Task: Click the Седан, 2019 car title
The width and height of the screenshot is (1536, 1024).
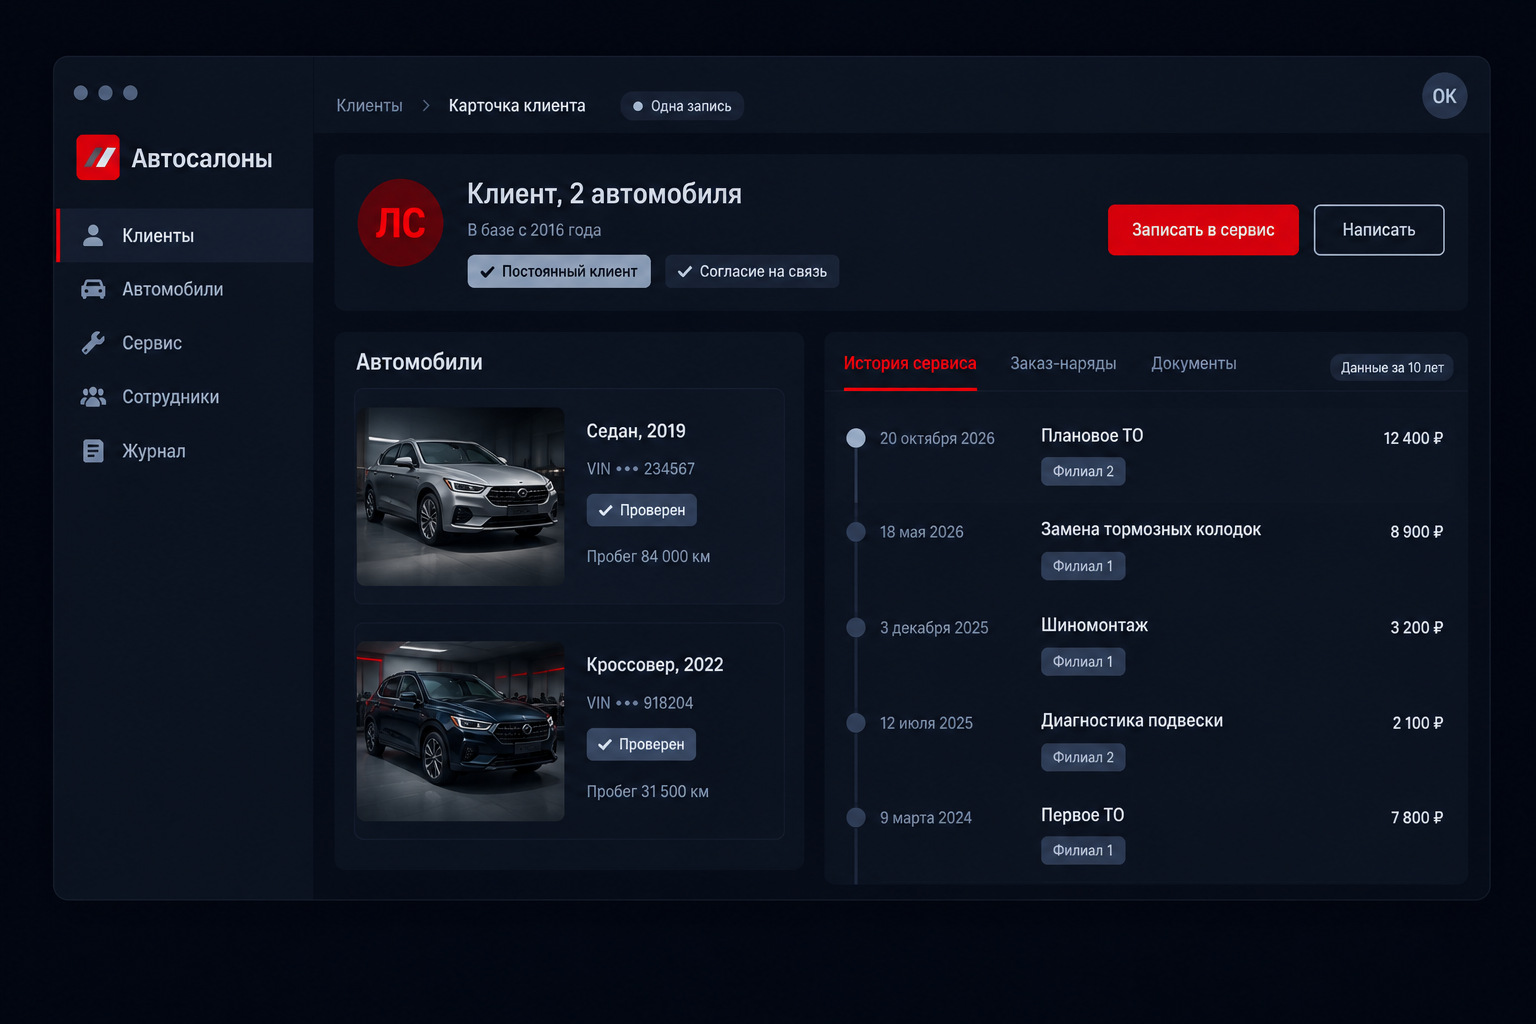Action: [x=636, y=431]
